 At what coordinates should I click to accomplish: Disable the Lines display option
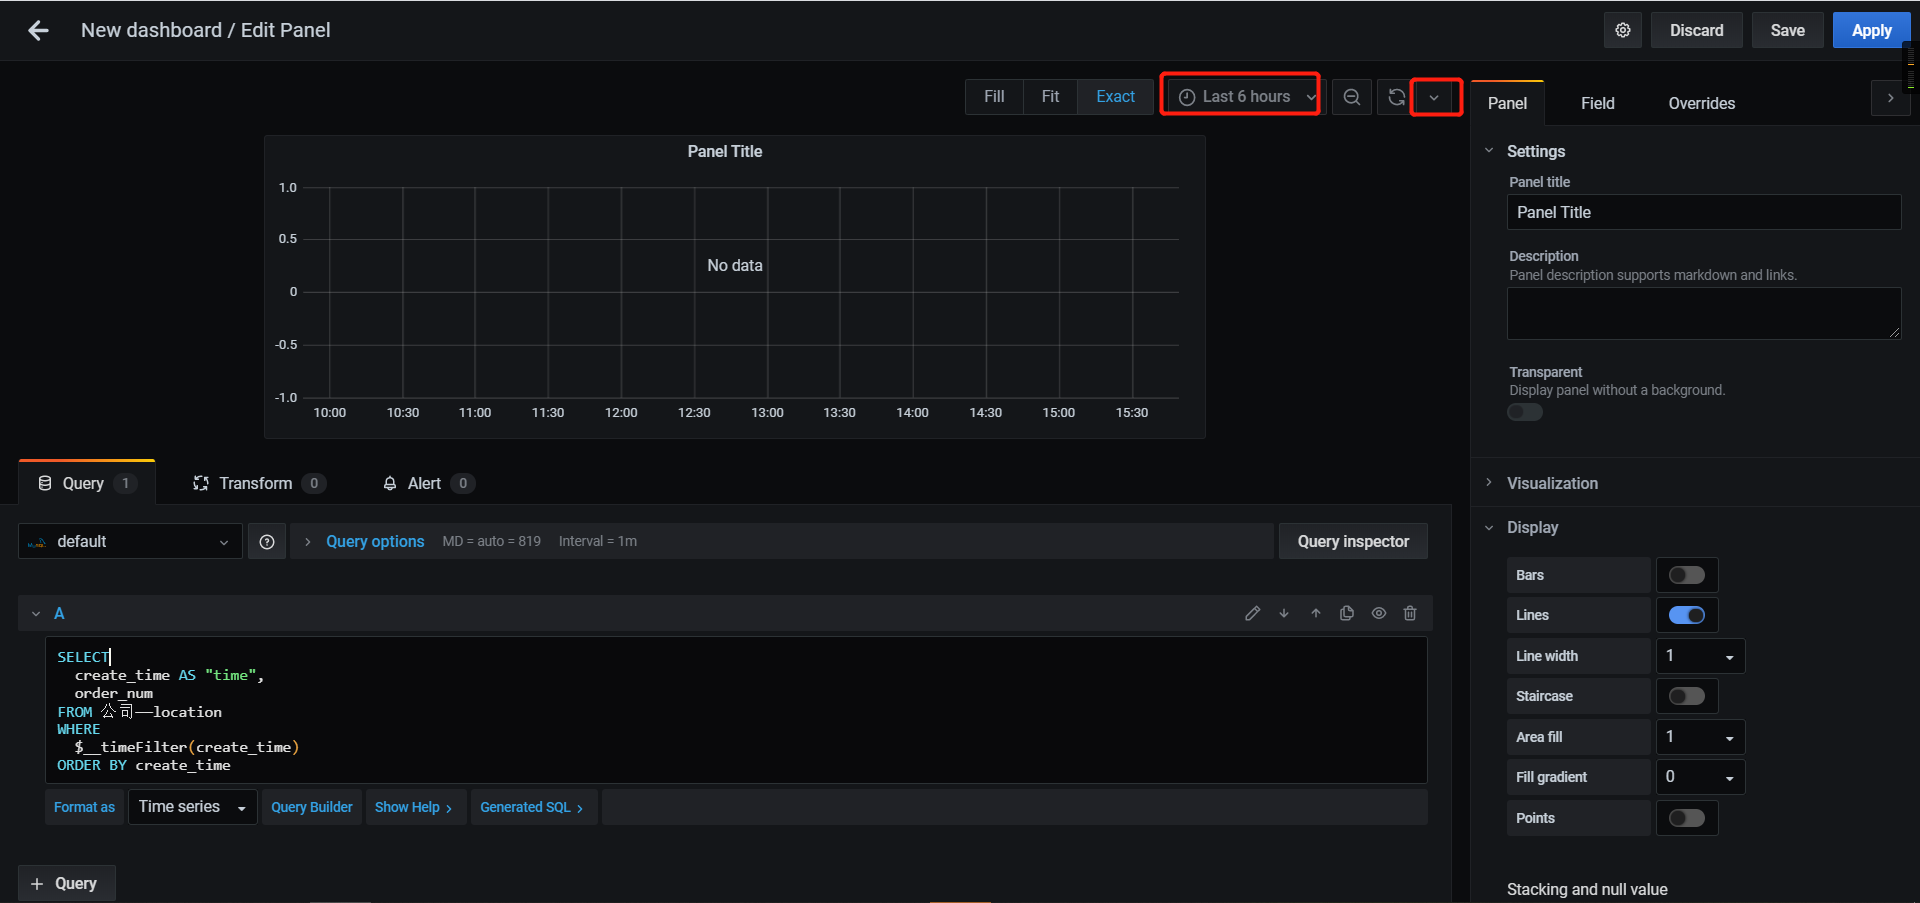[x=1686, y=615]
